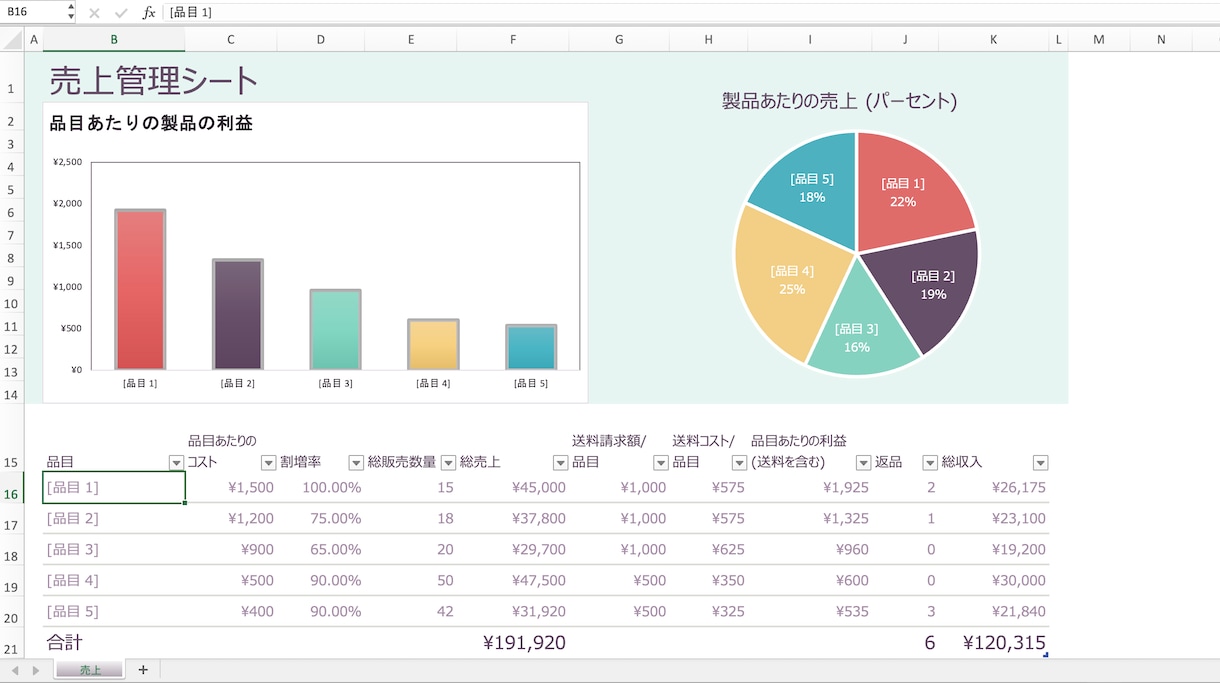This screenshot has width=1220, height=683.
Task: Click the select-all corner of the grid
Action: 12,39
